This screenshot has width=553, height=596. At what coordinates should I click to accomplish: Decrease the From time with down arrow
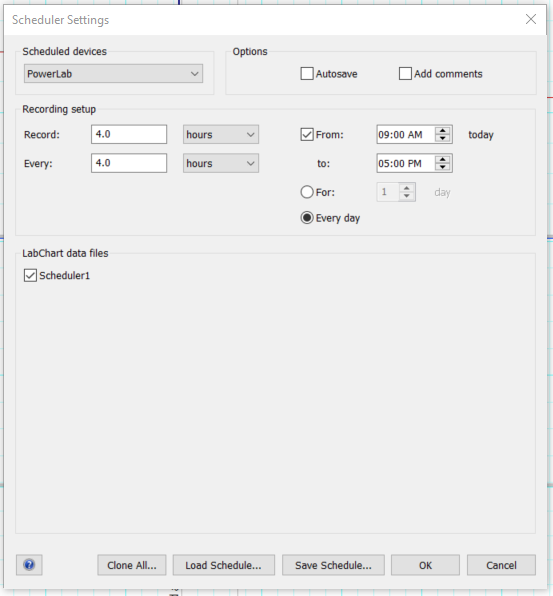(x=442, y=138)
